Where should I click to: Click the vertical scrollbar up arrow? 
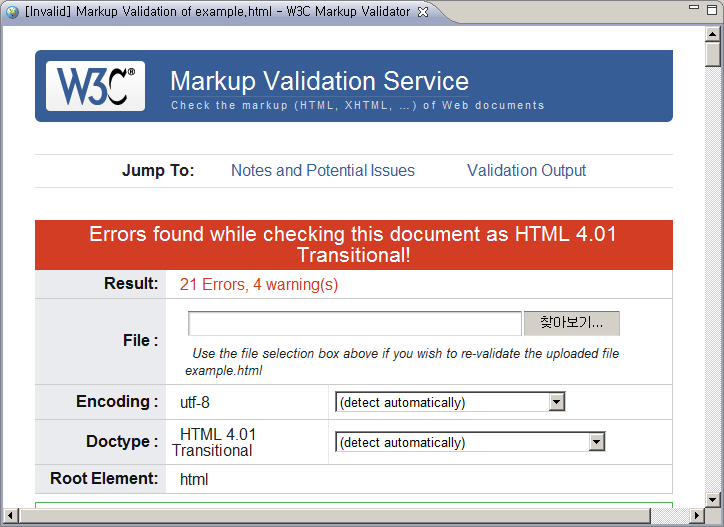712,33
